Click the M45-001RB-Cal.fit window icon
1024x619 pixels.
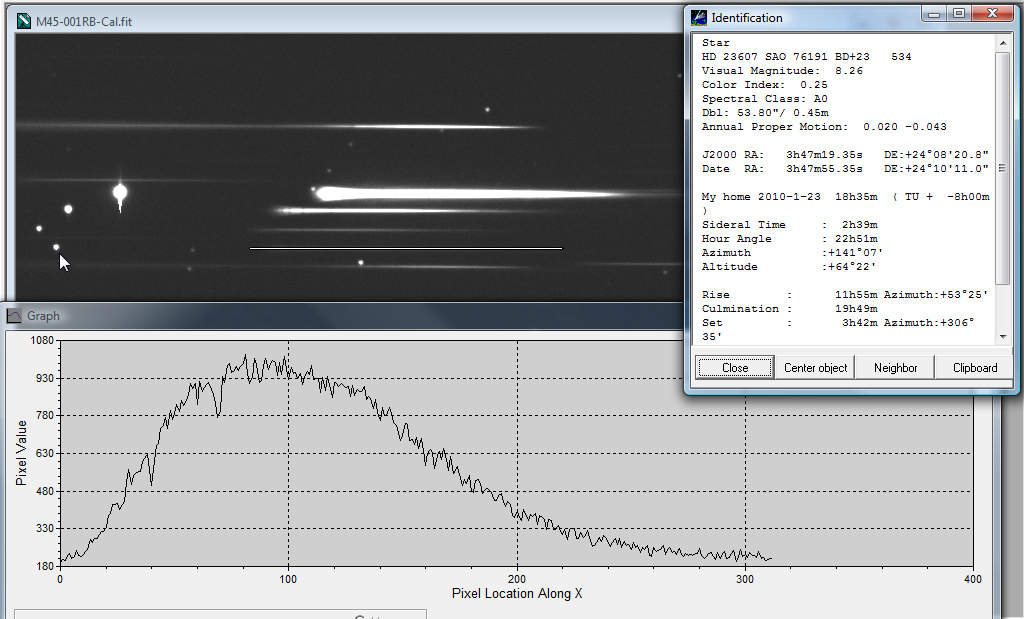pos(24,21)
